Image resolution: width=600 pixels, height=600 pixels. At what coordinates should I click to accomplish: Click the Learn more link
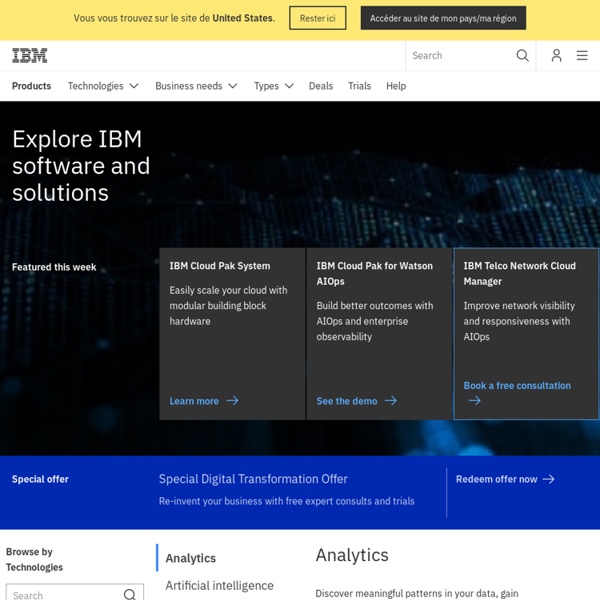coord(194,401)
